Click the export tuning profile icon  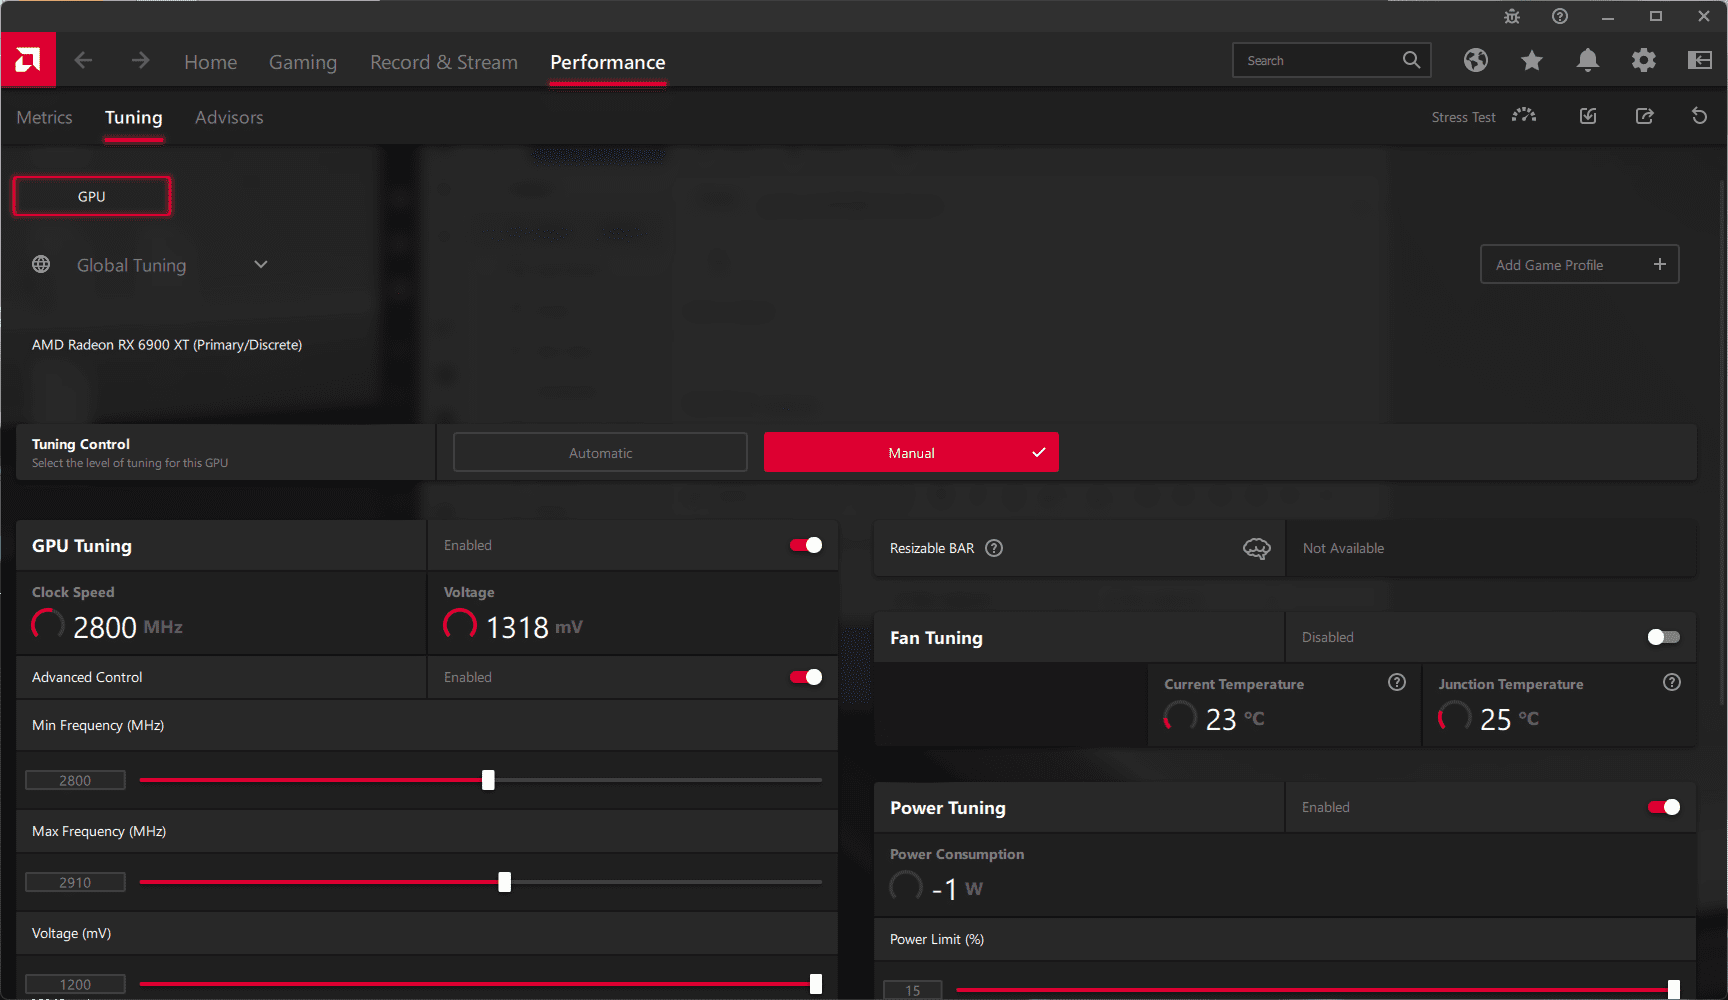pyautogui.click(x=1644, y=116)
